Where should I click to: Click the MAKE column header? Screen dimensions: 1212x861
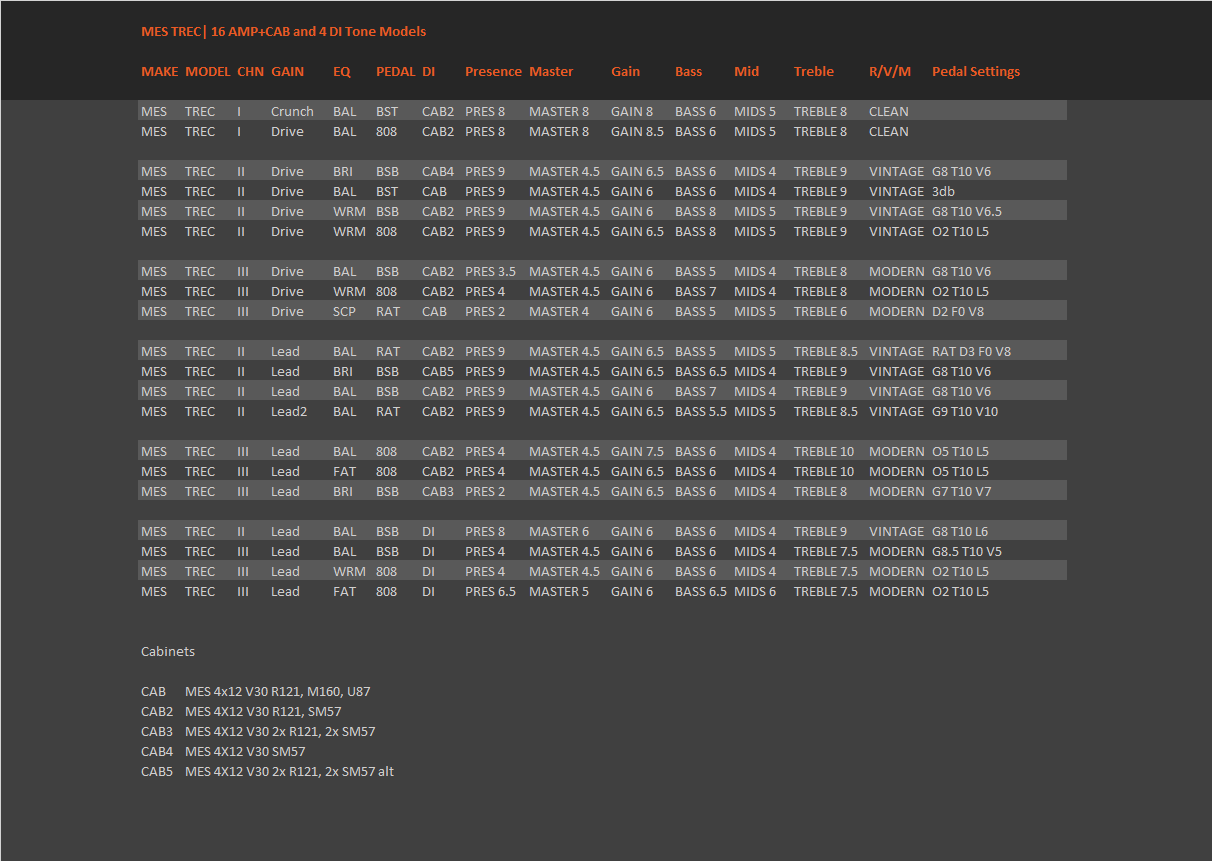[160, 71]
